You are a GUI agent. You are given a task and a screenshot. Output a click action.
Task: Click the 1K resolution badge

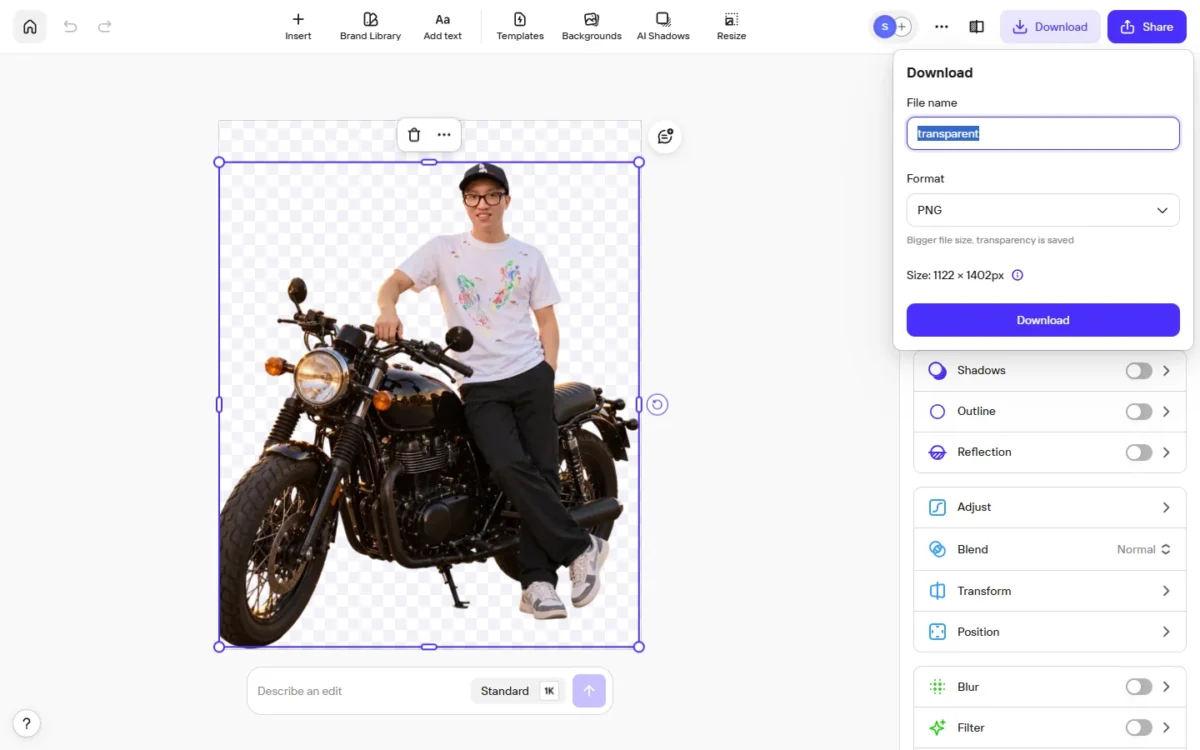549,691
